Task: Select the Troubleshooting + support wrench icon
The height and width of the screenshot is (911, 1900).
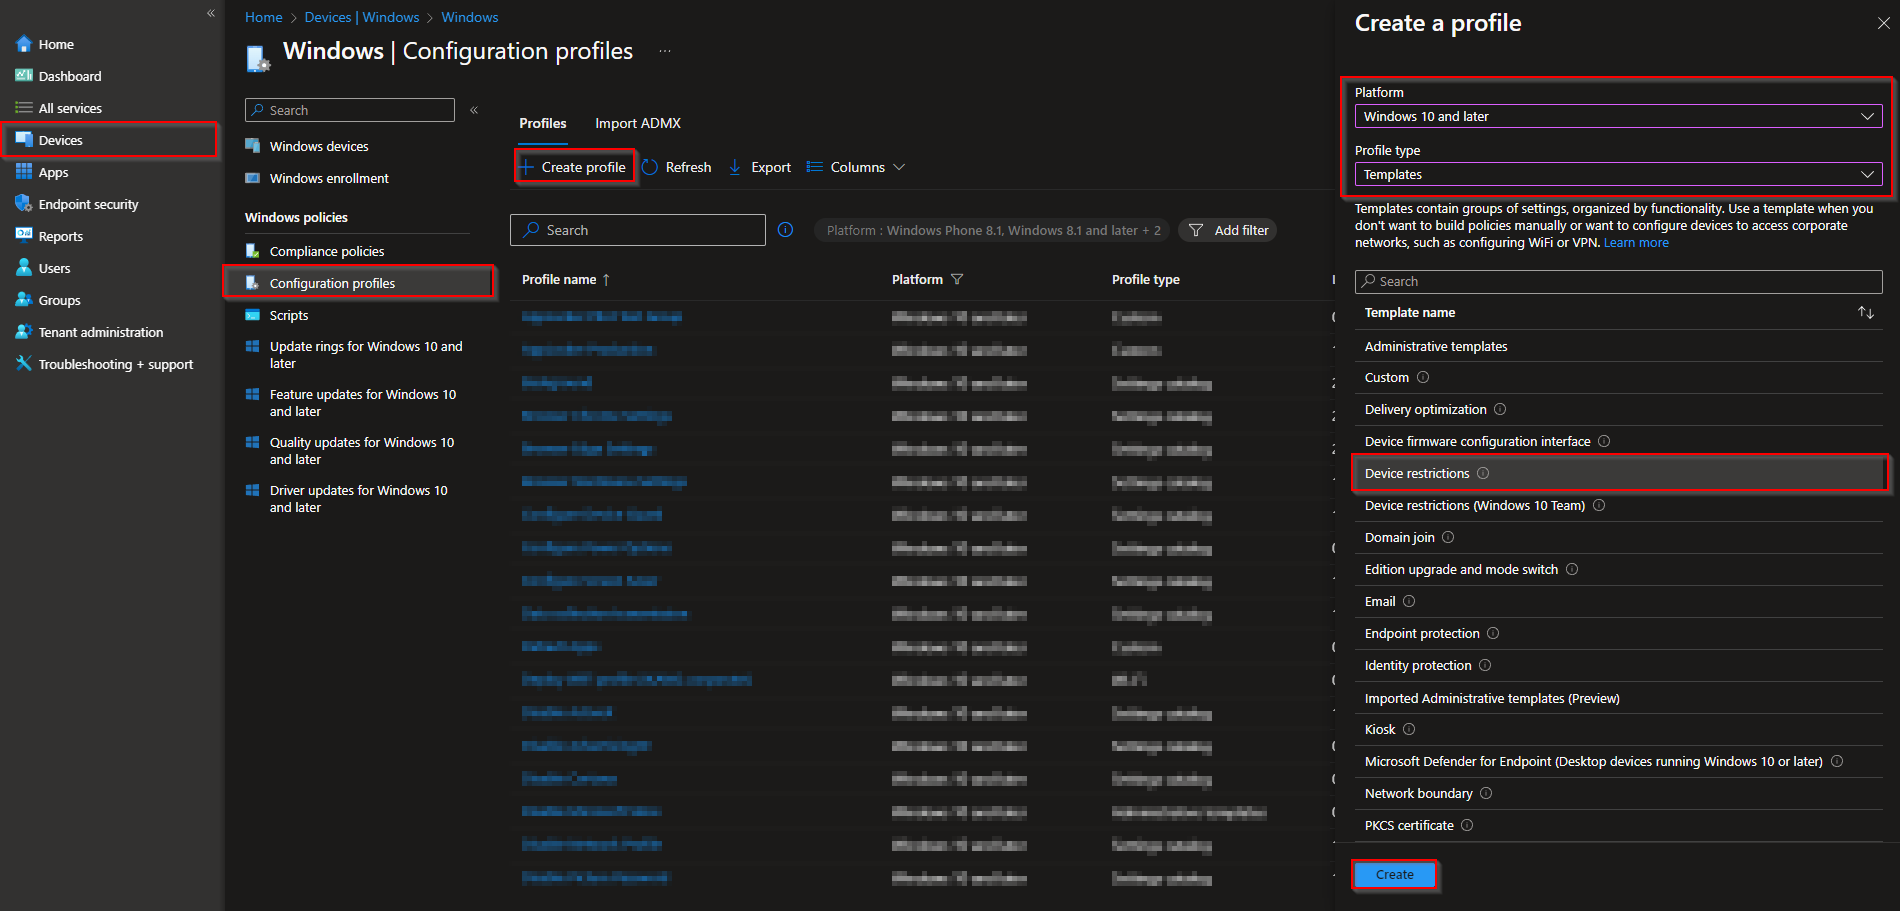Action: [x=23, y=363]
